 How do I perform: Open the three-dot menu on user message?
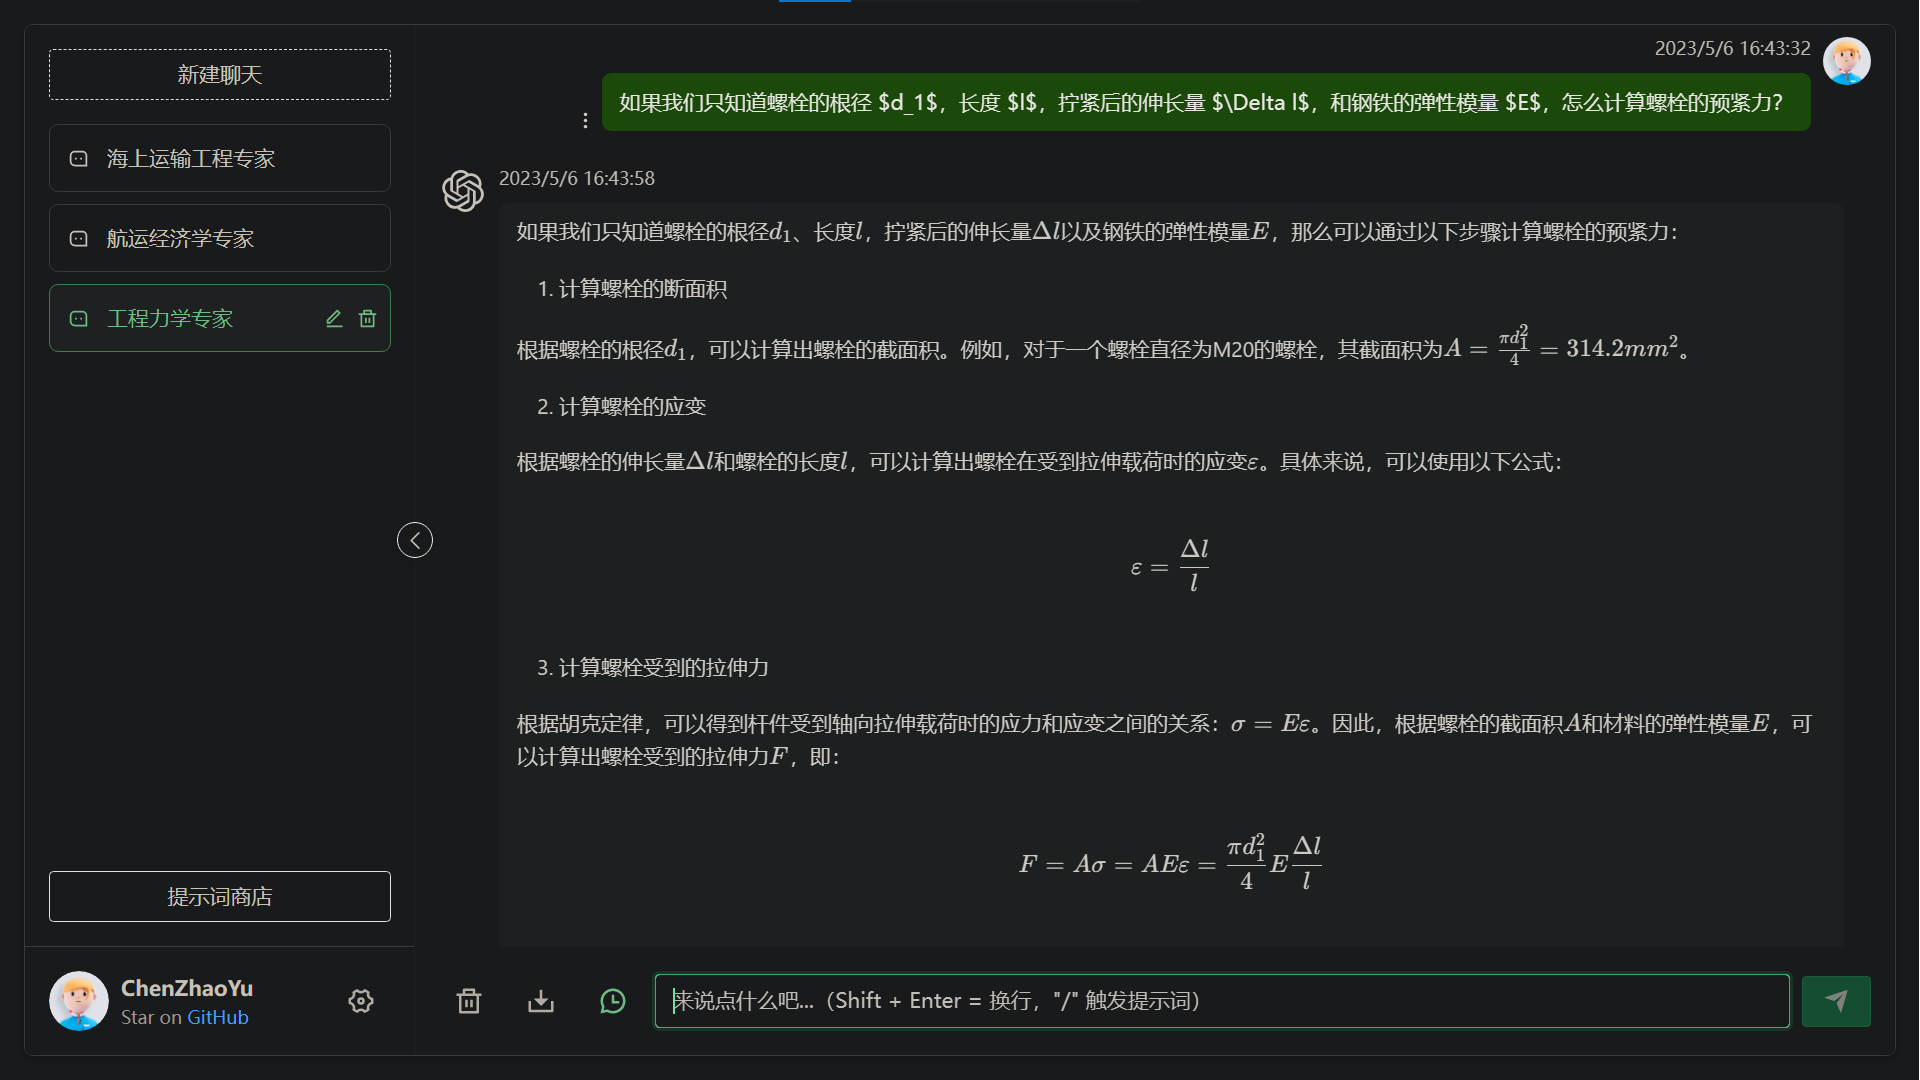point(585,120)
